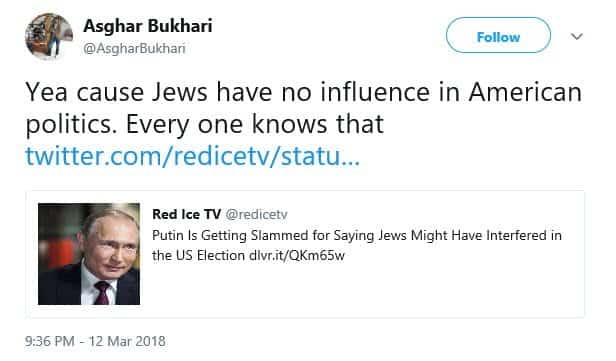Open the twitter.com/redicetv/statu… link
Viewport: 616px width, 361px height.
pyautogui.click(x=192, y=156)
